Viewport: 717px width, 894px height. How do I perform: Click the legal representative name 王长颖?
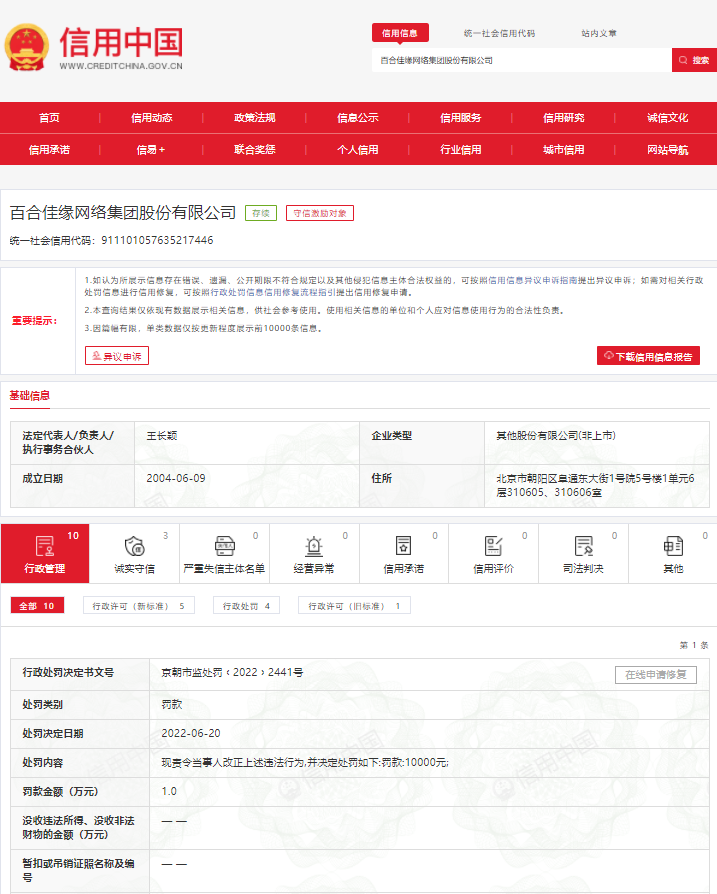pyautogui.click(x=162, y=436)
